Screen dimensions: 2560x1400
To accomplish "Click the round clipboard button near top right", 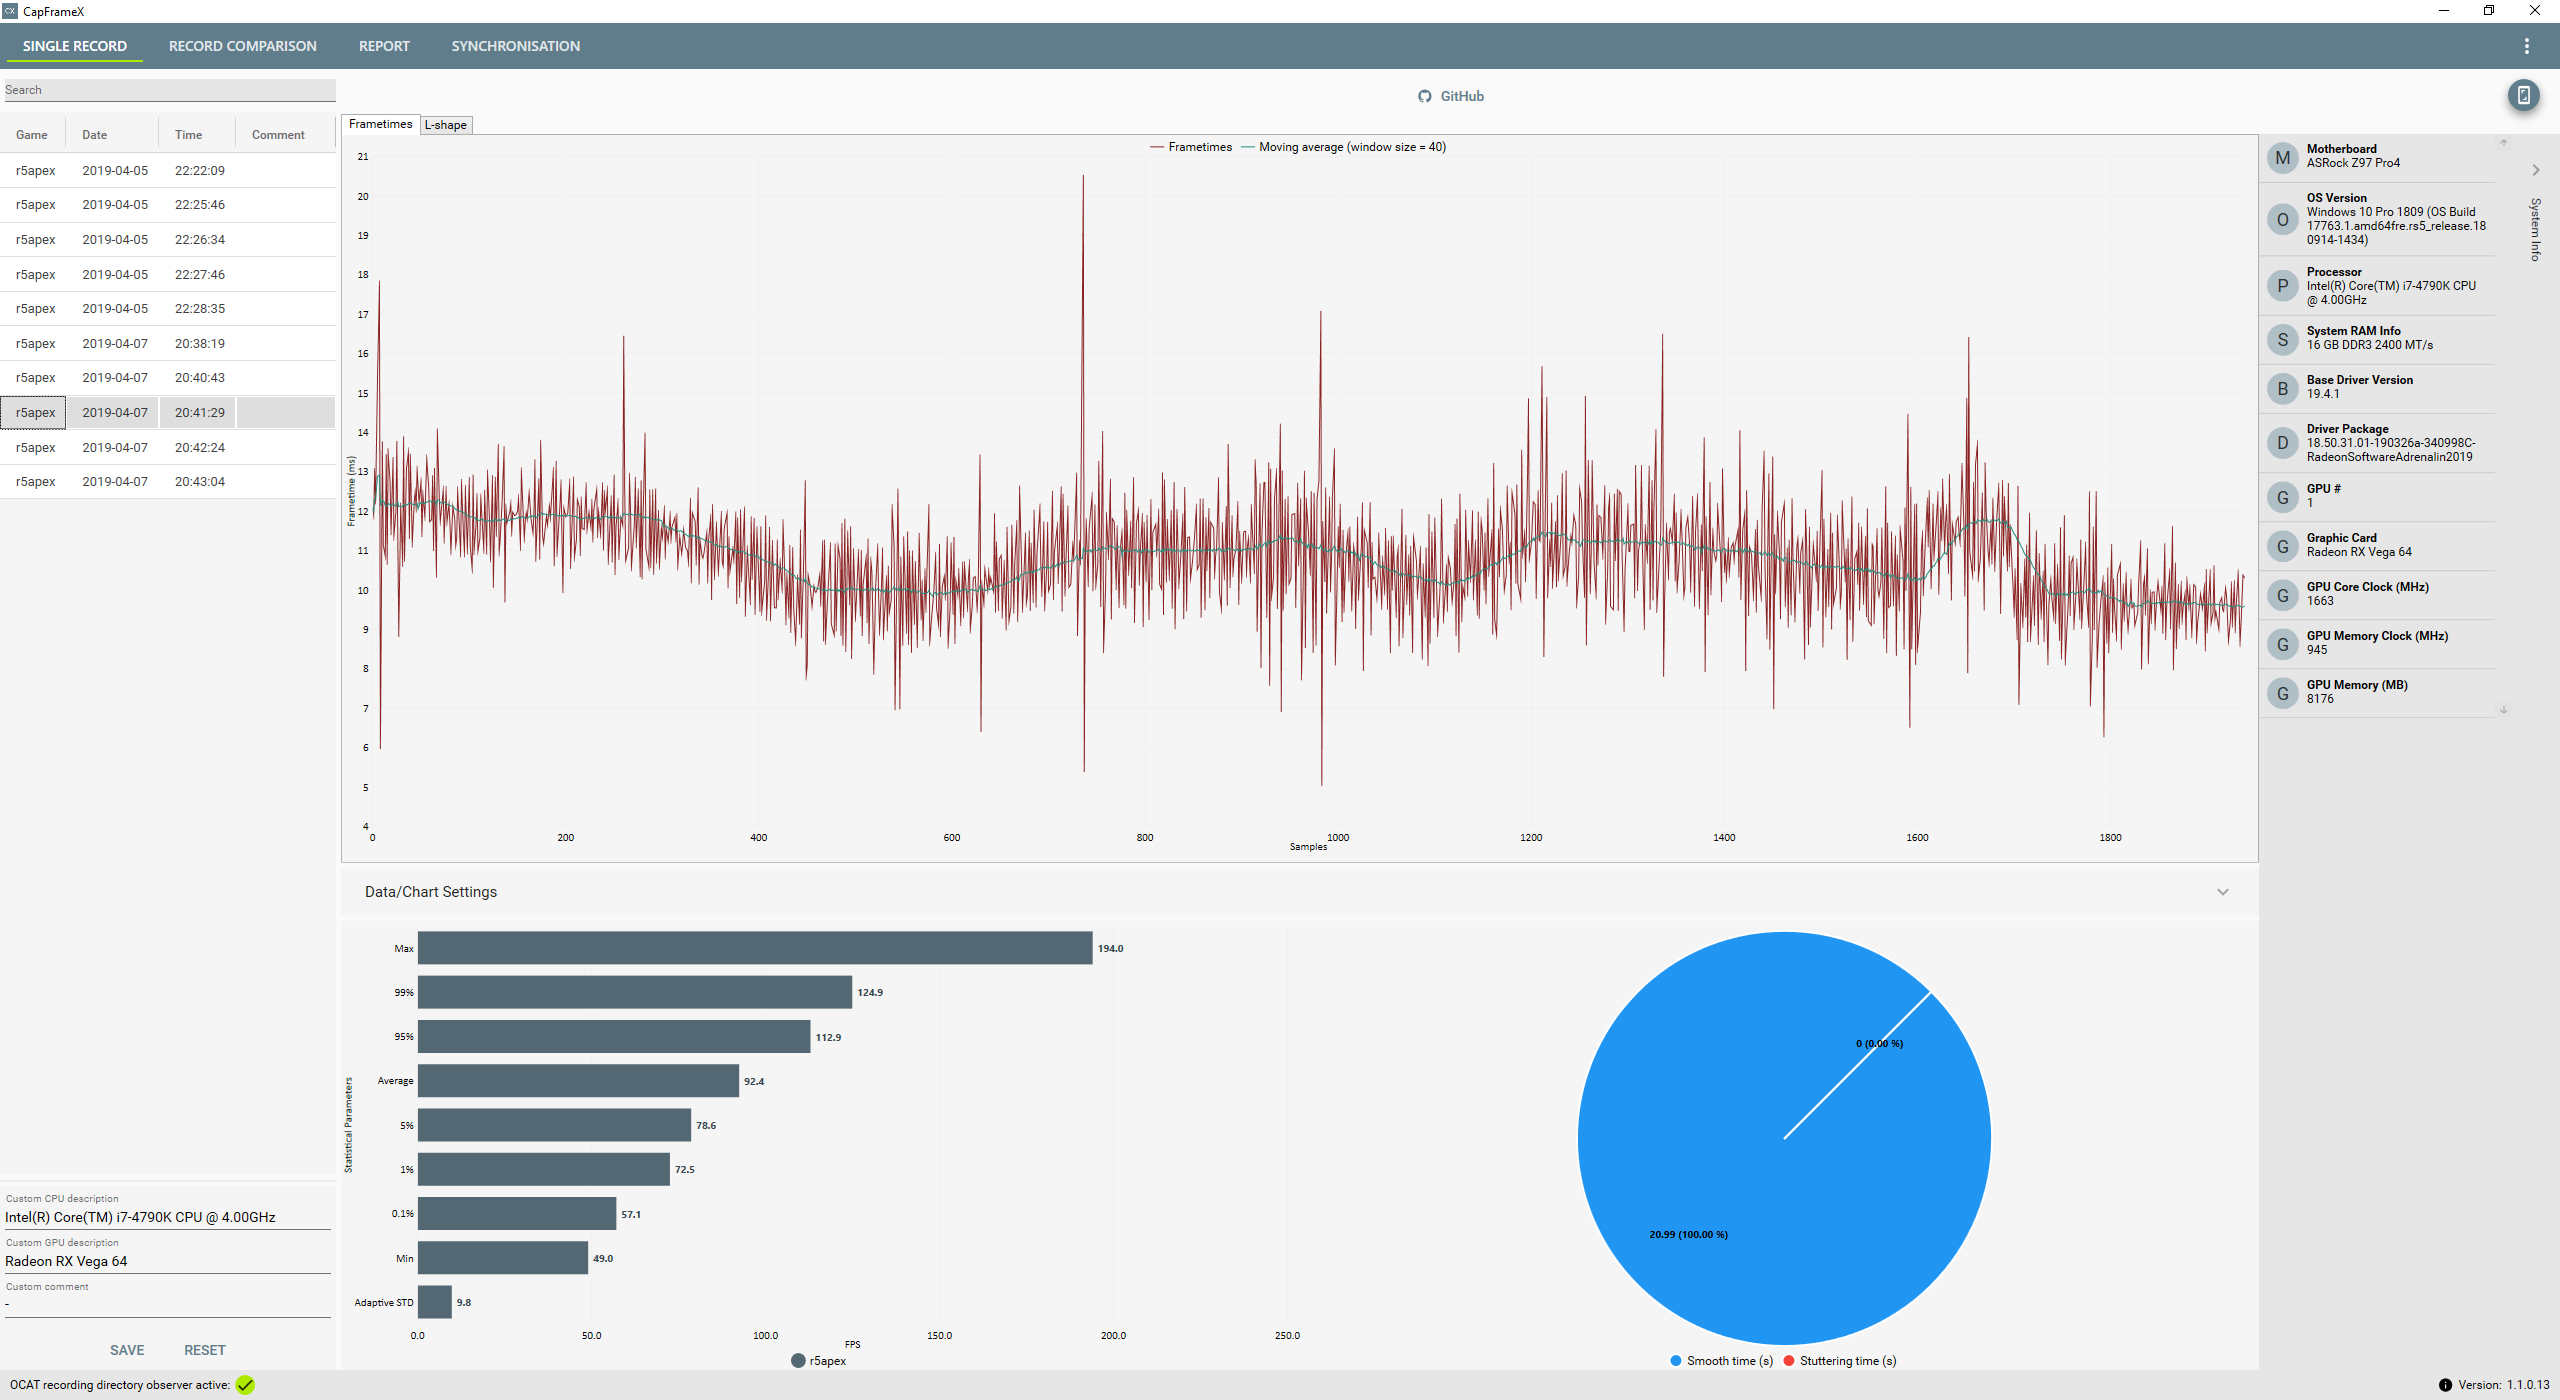I will pyautogui.click(x=2523, y=96).
